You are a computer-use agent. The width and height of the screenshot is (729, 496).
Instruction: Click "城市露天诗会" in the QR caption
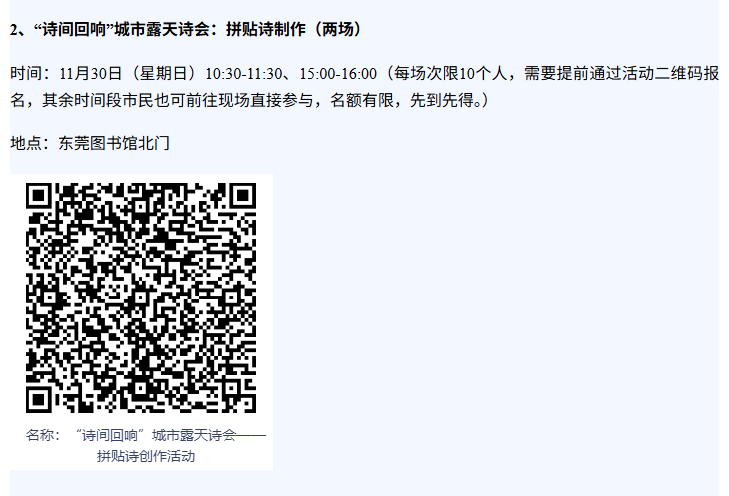coord(194,436)
